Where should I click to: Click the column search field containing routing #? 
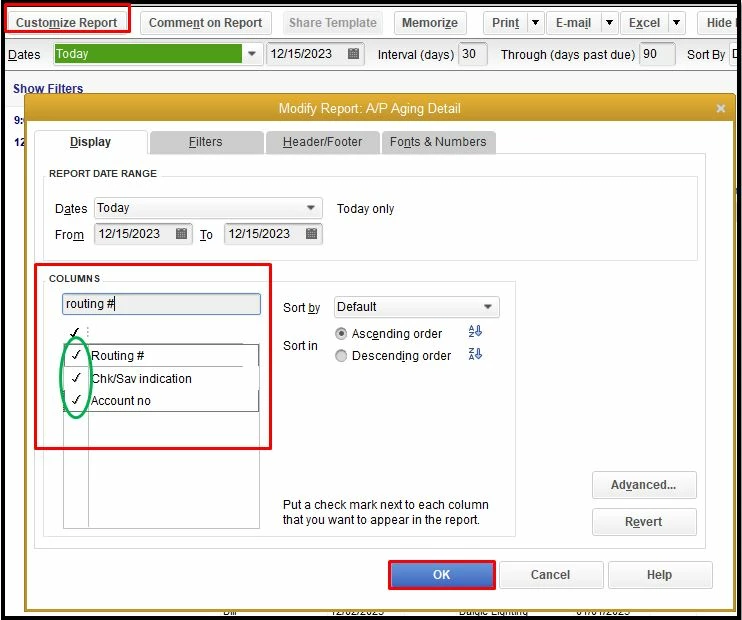[161, 304]
